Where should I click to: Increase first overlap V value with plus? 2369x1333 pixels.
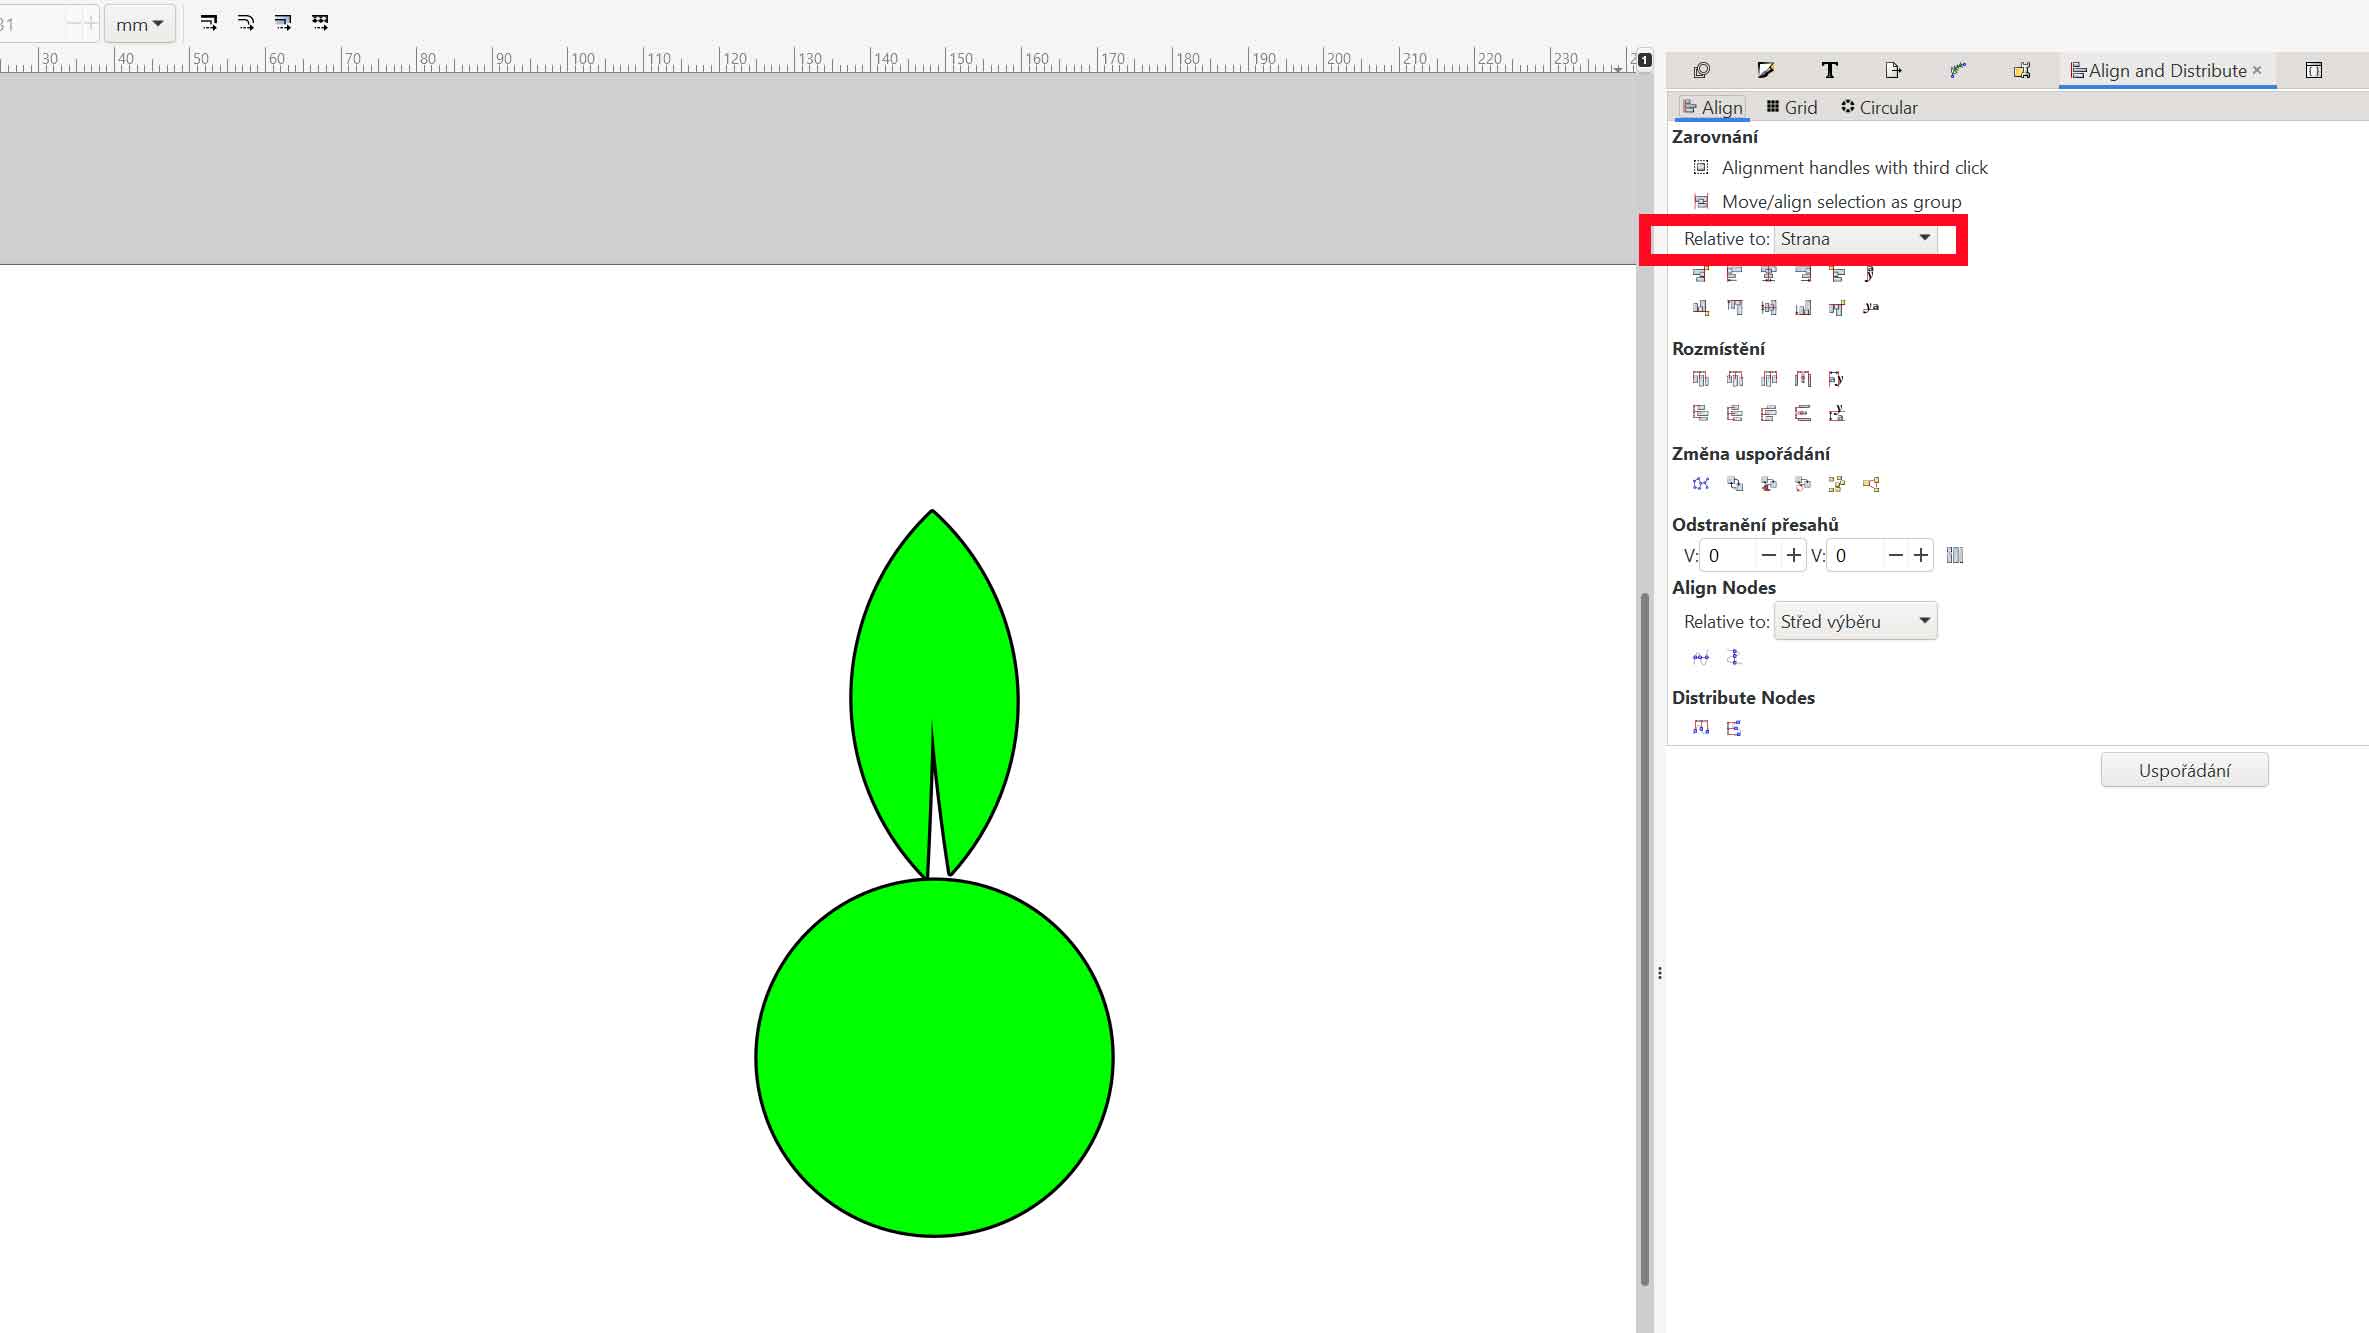tap(1794, 555)
